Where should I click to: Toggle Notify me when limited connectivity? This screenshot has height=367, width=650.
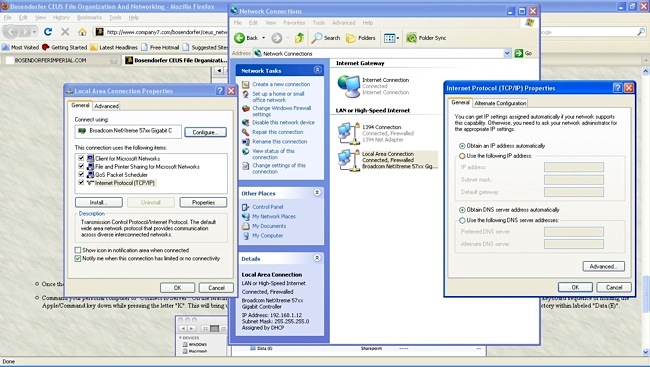(78, 258)
